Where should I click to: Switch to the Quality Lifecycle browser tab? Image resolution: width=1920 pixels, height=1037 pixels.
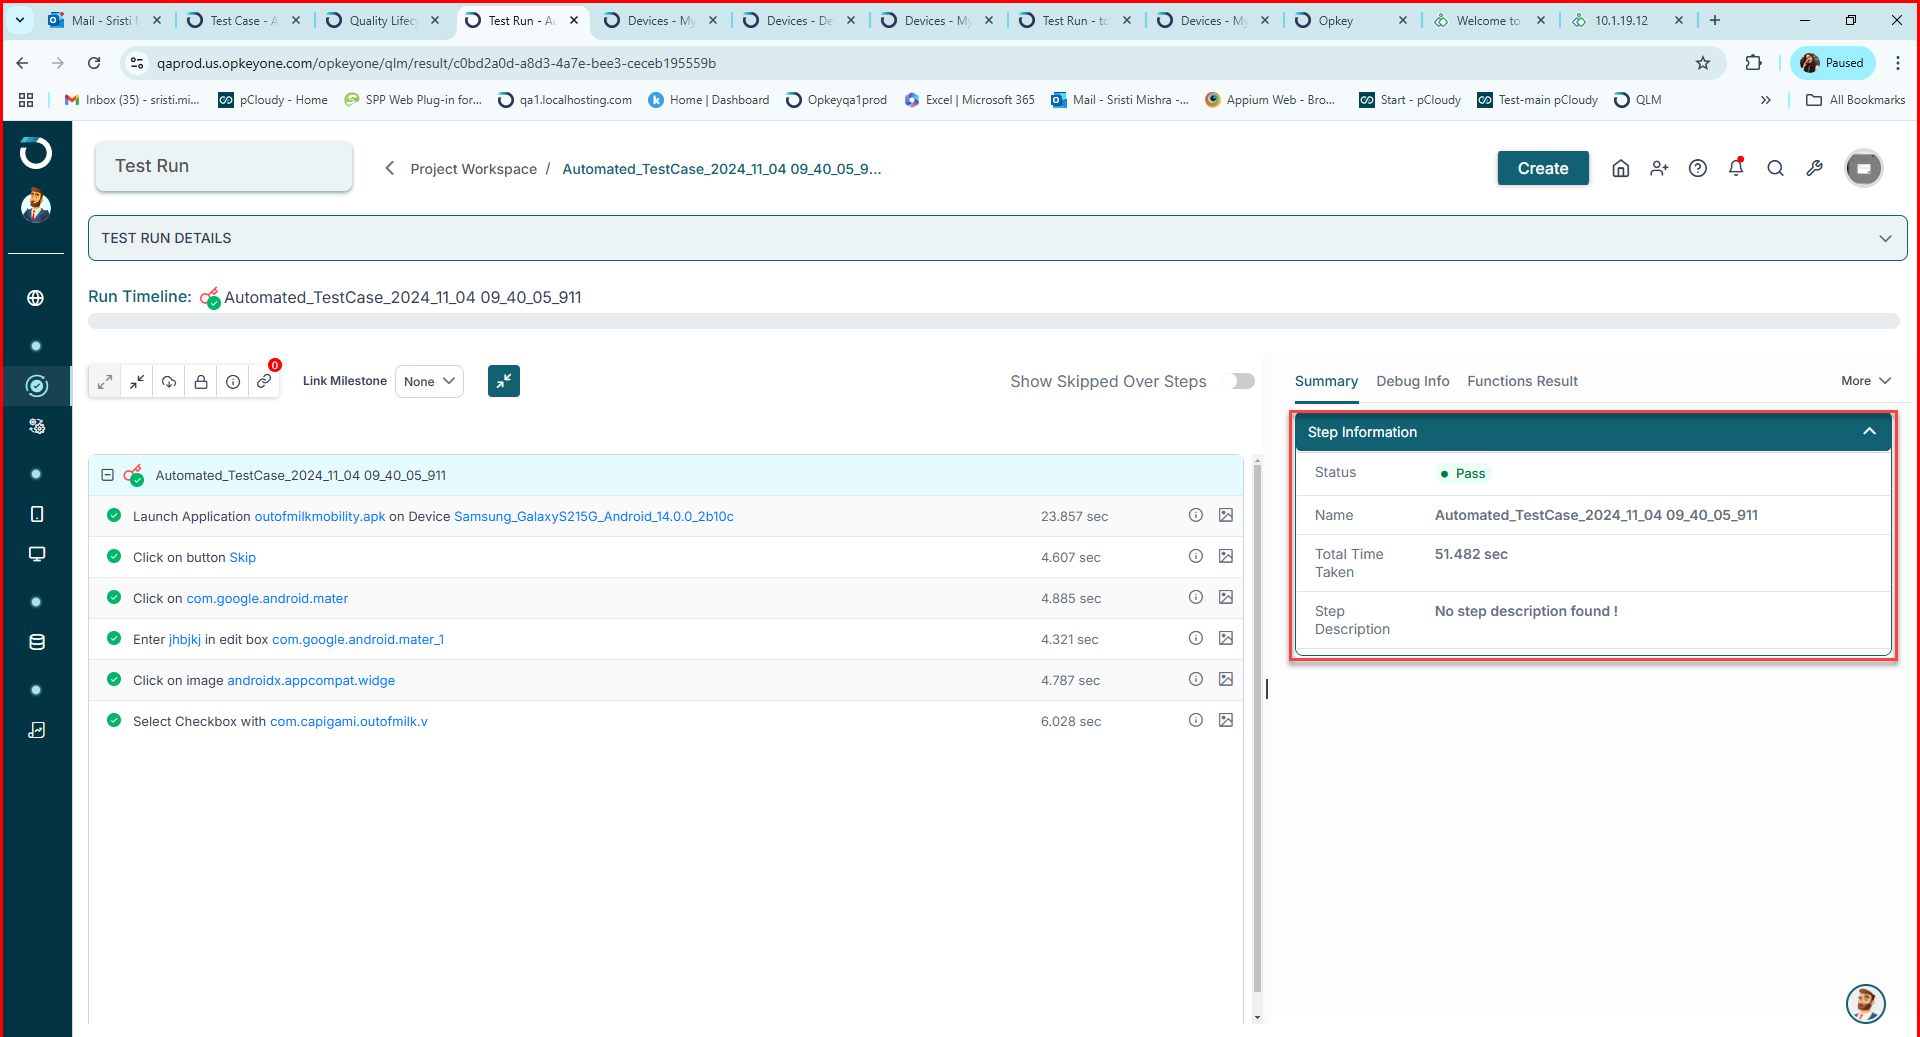[x=382, y=20]
